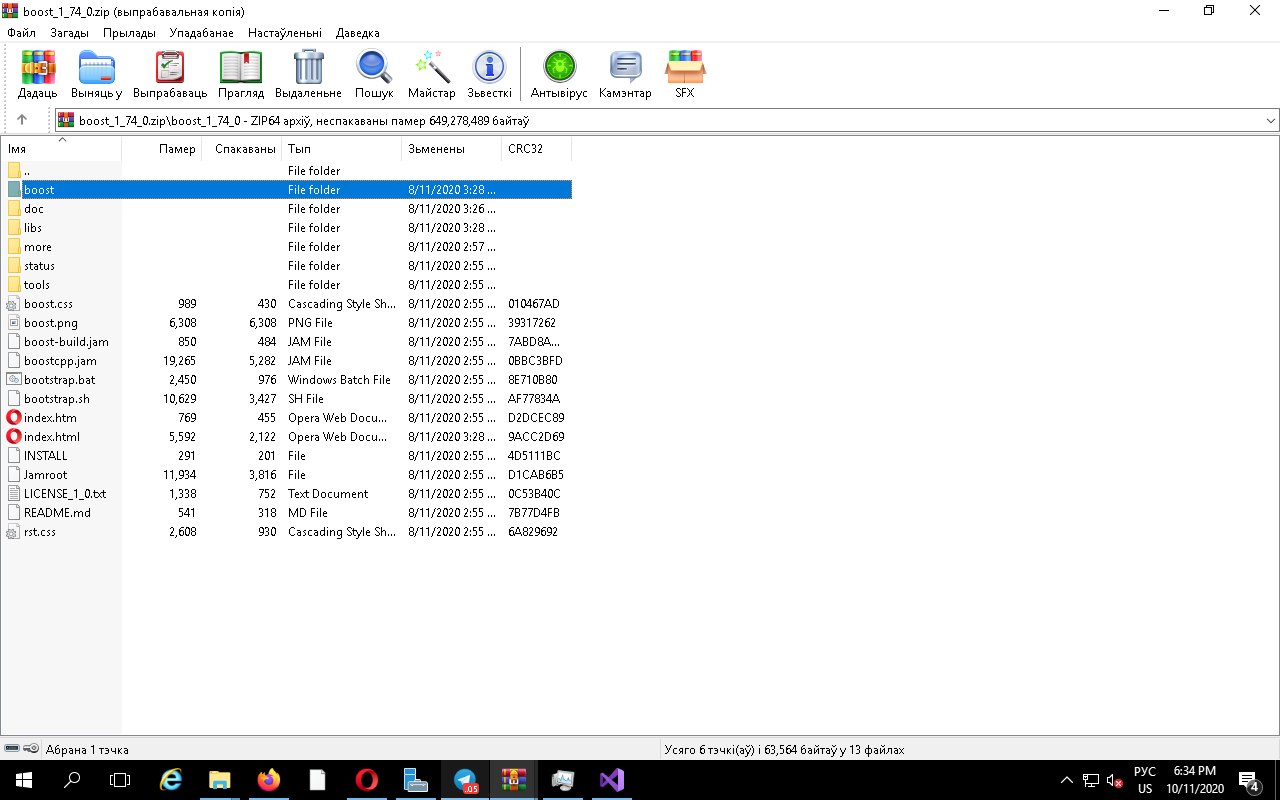The width and height of the screenshot is (1280, 800).
Task: Sort by Зменены column header
Action: (452, 149)
